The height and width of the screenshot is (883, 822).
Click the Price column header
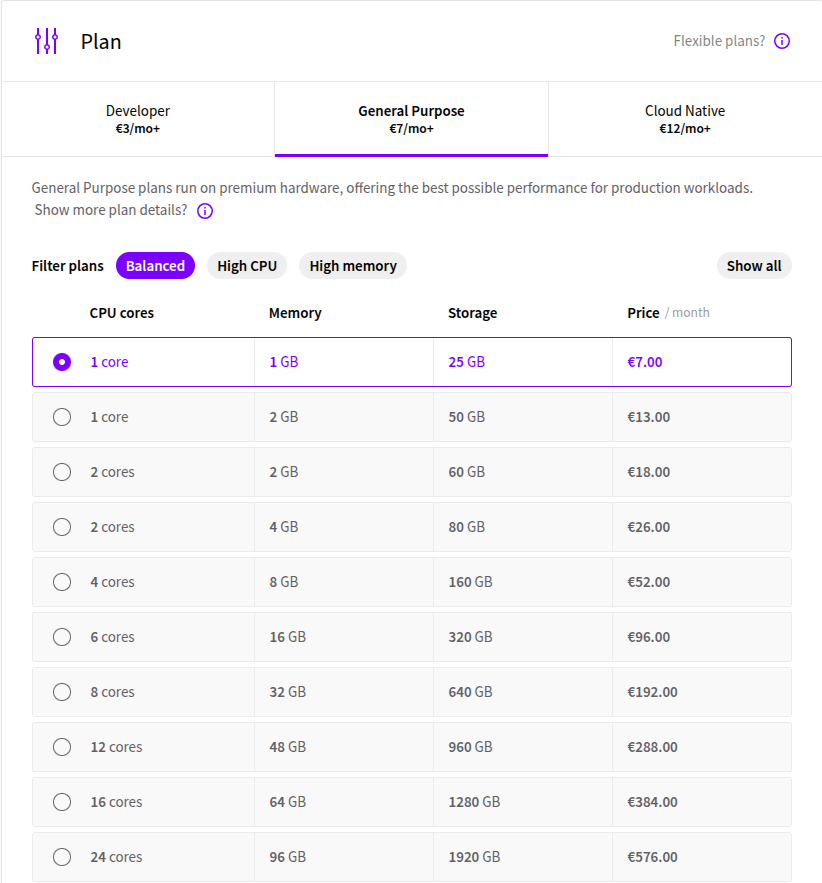click(643, 313)
